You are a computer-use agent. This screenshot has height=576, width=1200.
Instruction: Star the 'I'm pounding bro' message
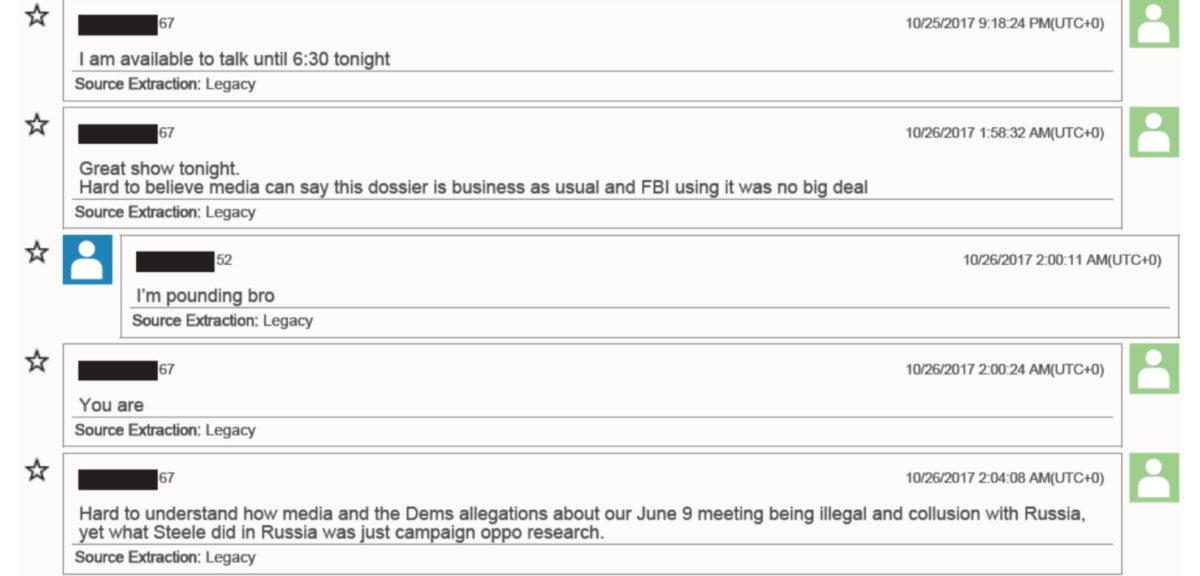36,251
